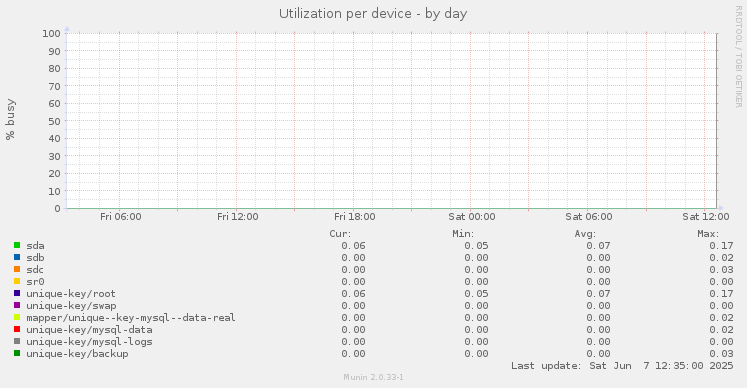Select the unique-key/swap legend label
This screenshot has width=747, height=388.
pyautogui.click(x=71, y=306)
